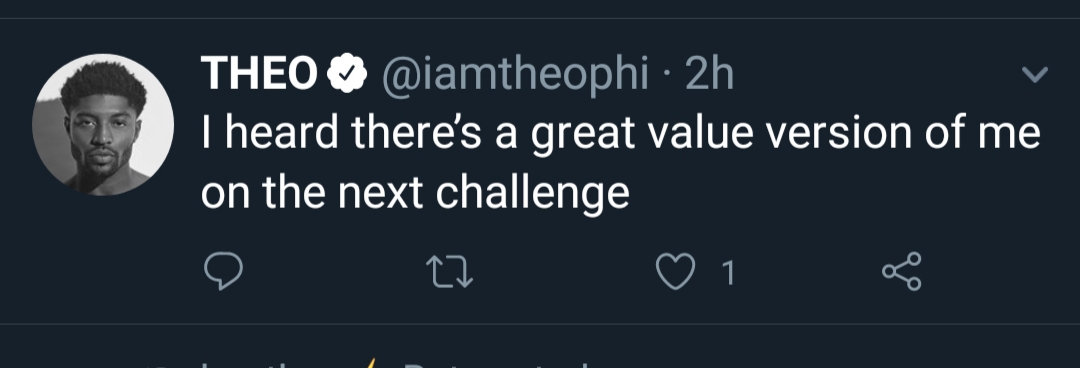Screen dimensions: 1080x368
Task: Open the THEO display name profile link
Action: (x=258, y=74)
